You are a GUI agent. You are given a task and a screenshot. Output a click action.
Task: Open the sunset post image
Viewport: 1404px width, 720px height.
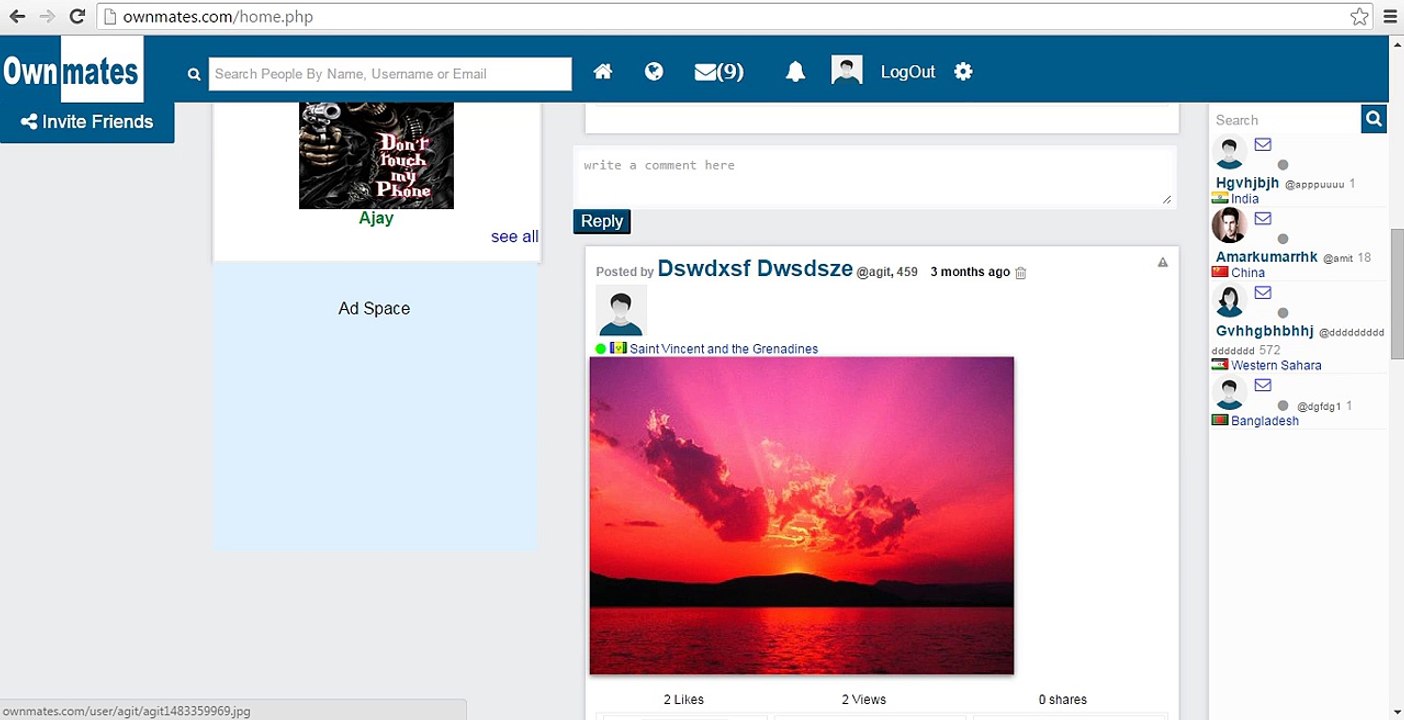(x=802, y=515)
